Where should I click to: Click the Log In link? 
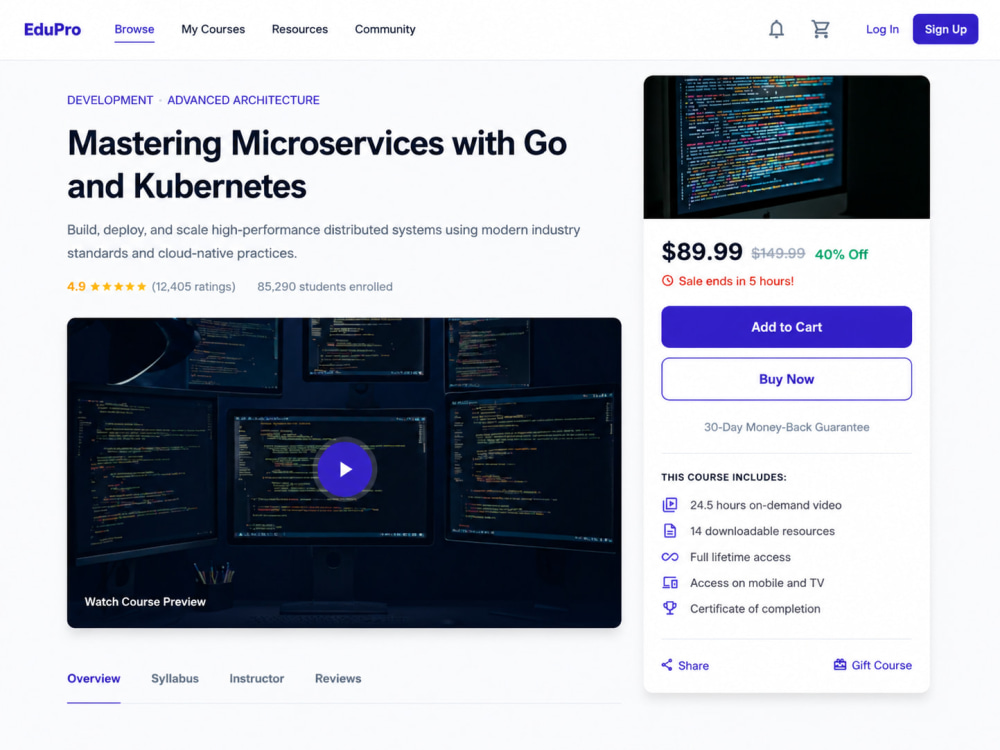coord(882,29)
